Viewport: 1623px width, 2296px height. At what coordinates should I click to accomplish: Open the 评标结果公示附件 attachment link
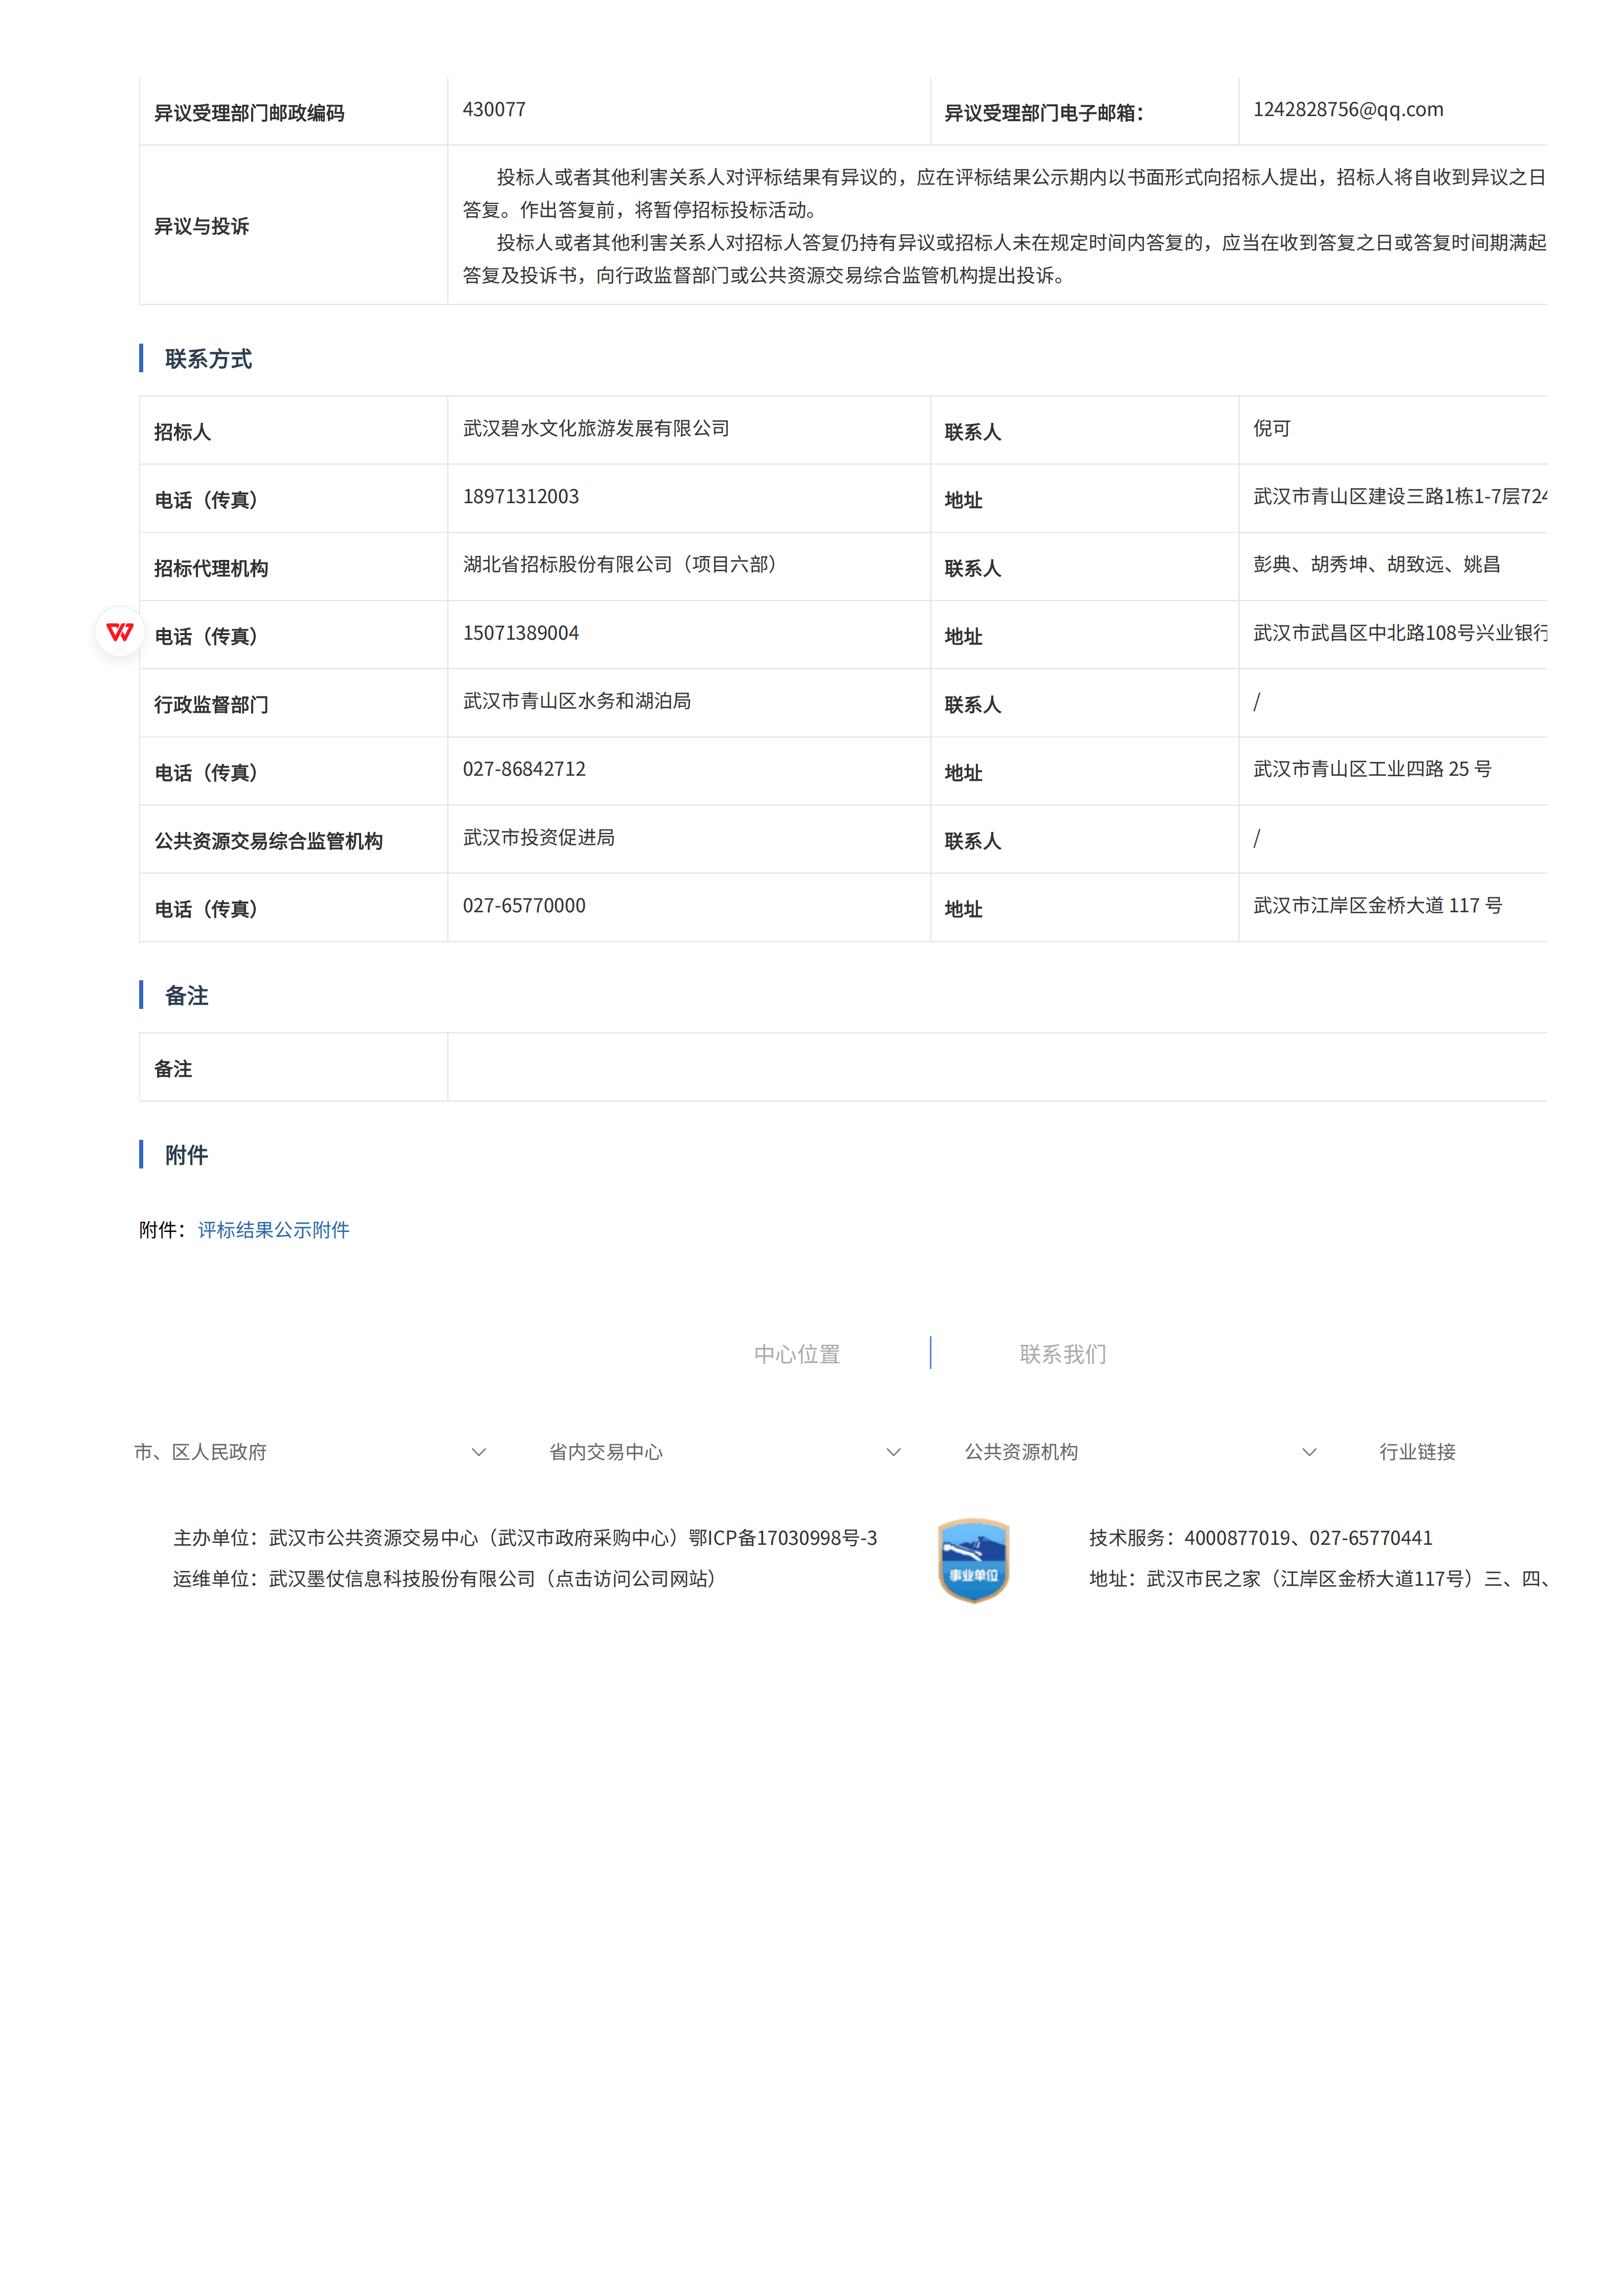point(273,1230)
